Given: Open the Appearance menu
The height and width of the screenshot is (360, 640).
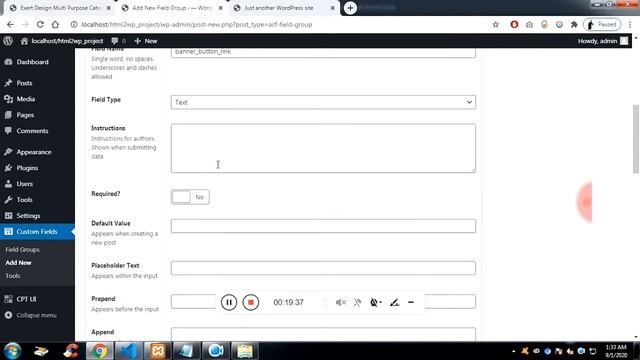Looking at the screenshot, I should point(34,152).
